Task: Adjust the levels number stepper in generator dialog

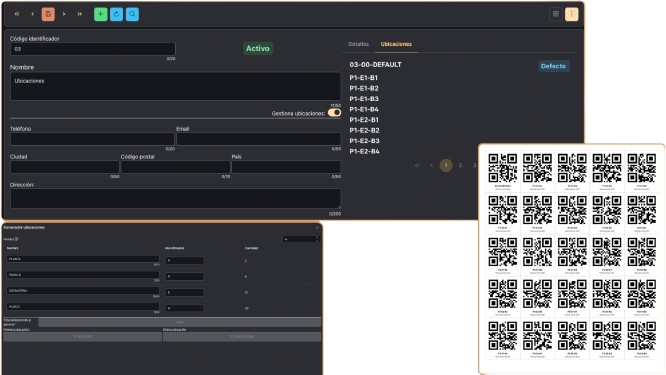Action: 301,239
